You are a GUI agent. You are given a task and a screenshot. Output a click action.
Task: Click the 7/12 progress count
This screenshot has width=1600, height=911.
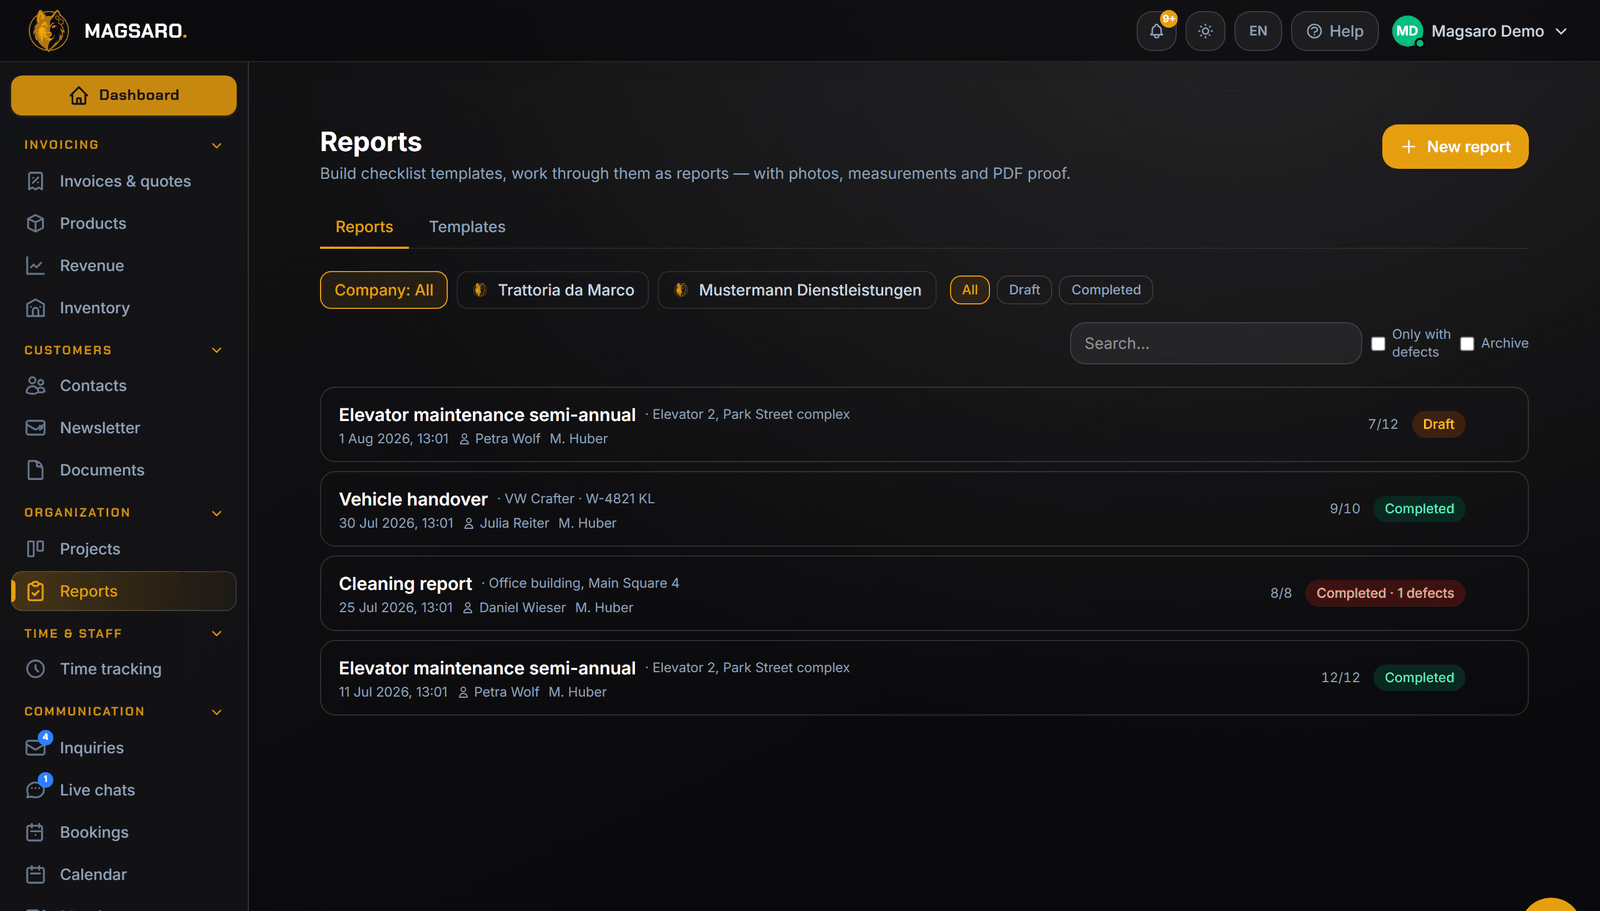tap(1383, 424)
